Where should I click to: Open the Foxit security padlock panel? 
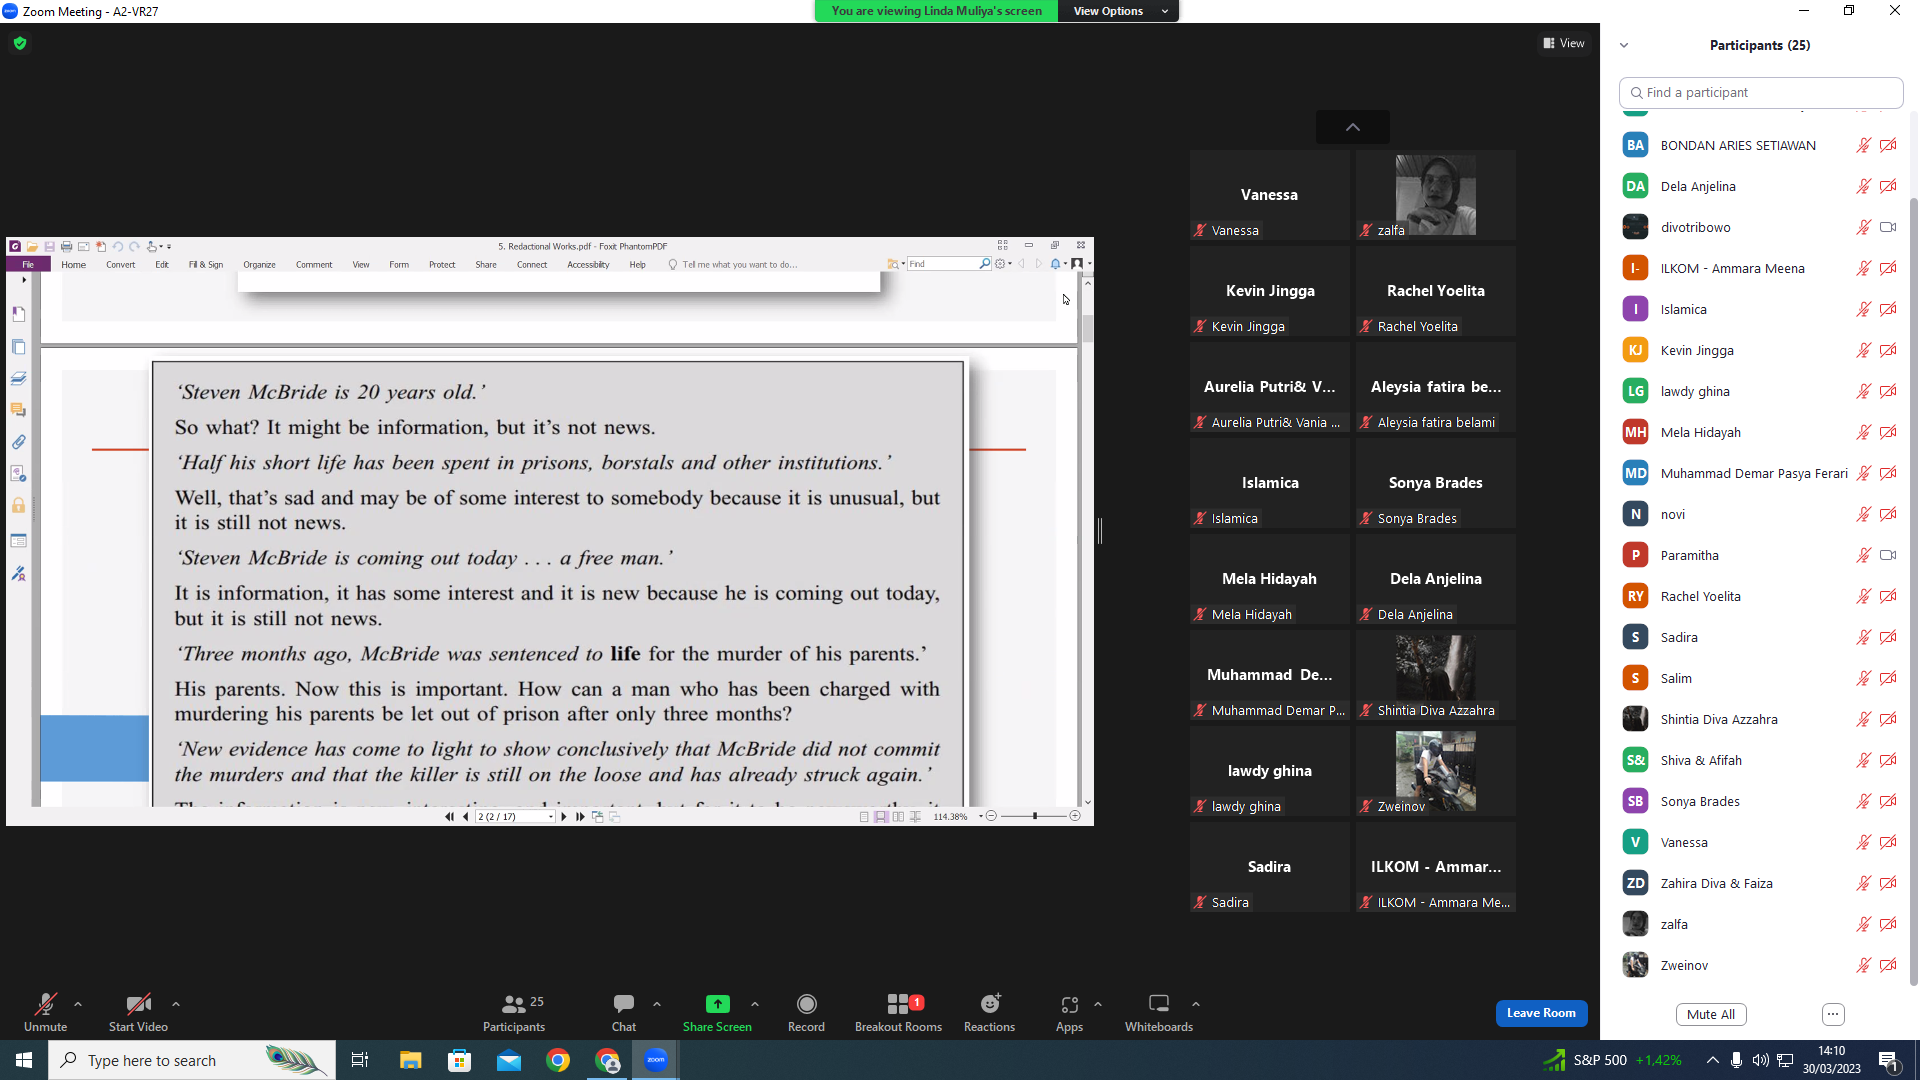point(18,506)
